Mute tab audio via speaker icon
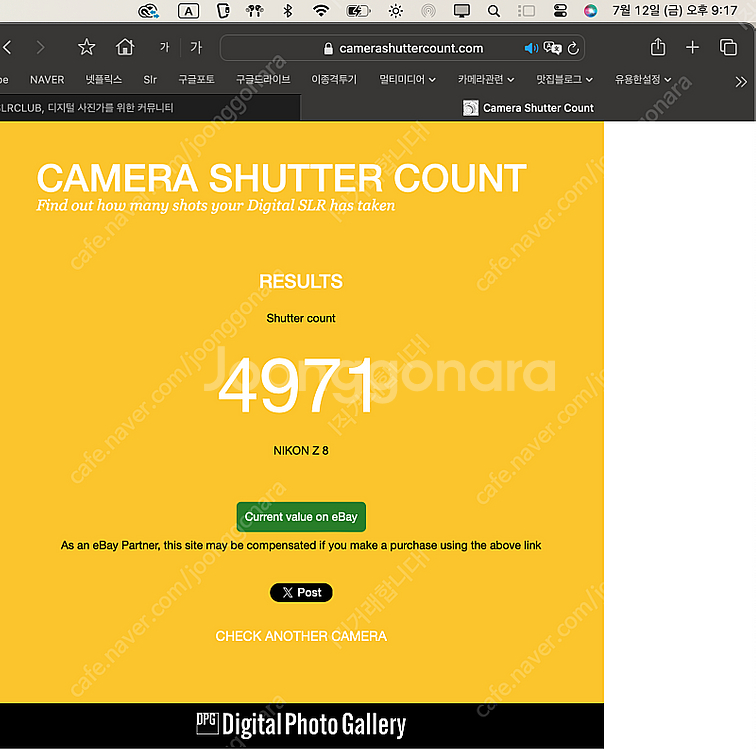The height and width of the screenshot is (750, 756). pyautogui.click(x=531, y=48)
